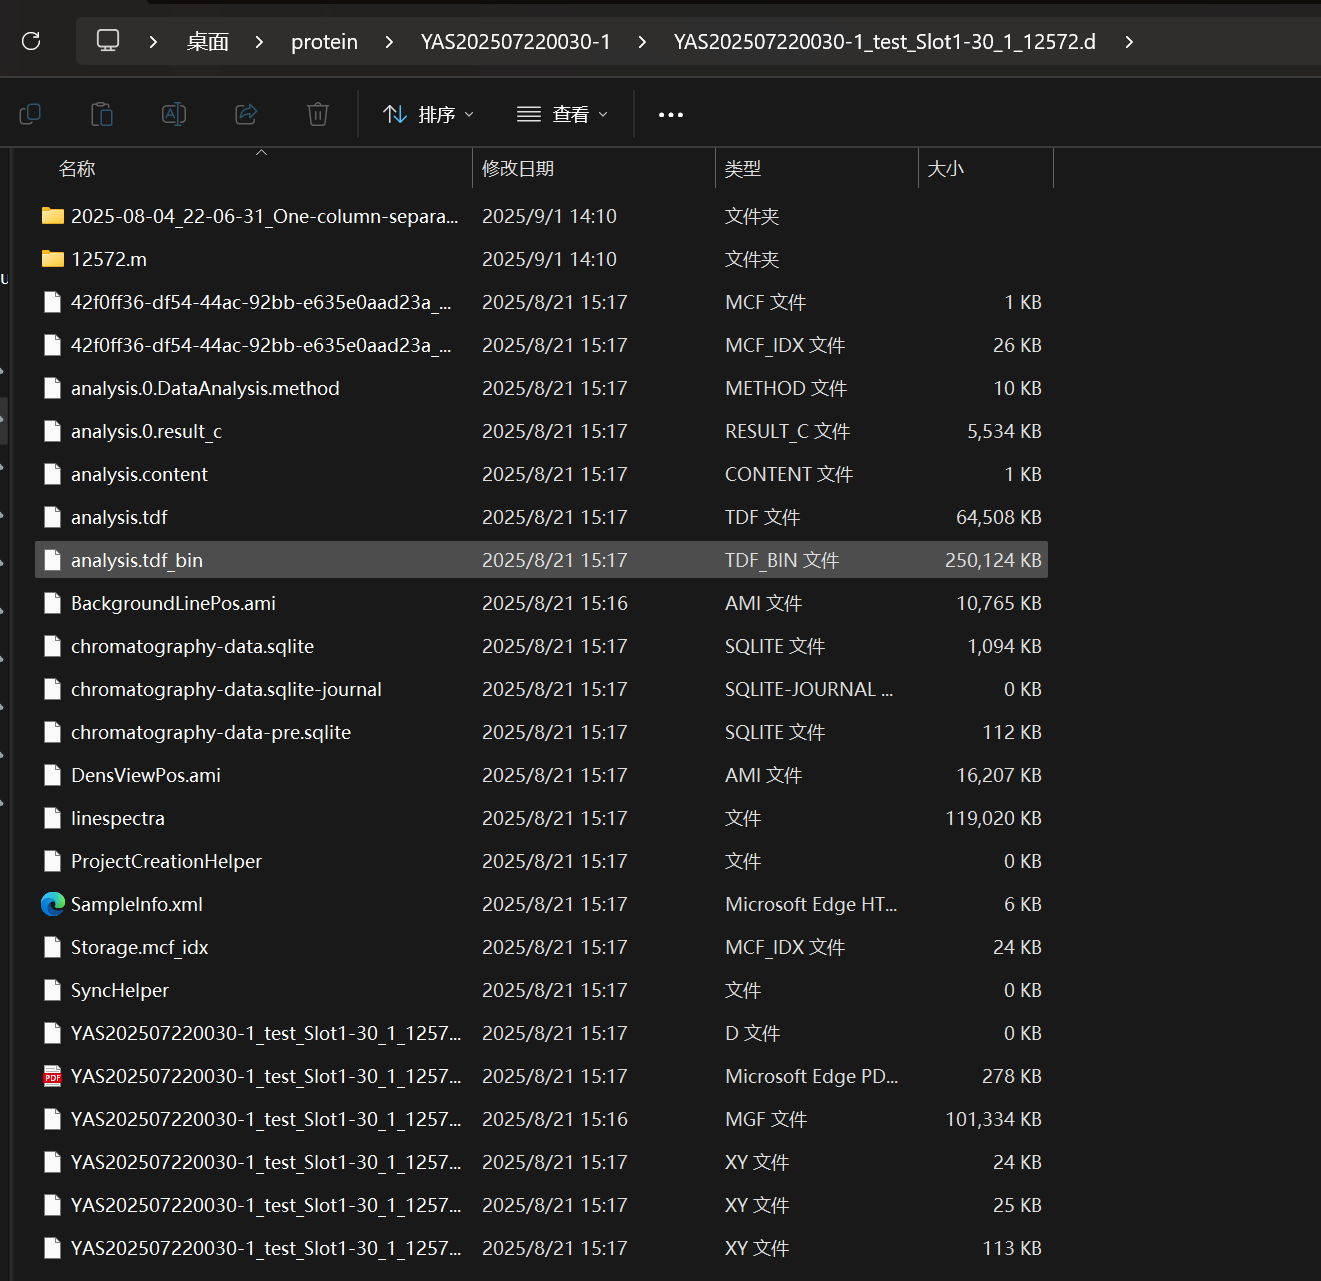Click the 119,020 KB size cell
Viewport: 1321px width, 1281px height.
[993, 818]
